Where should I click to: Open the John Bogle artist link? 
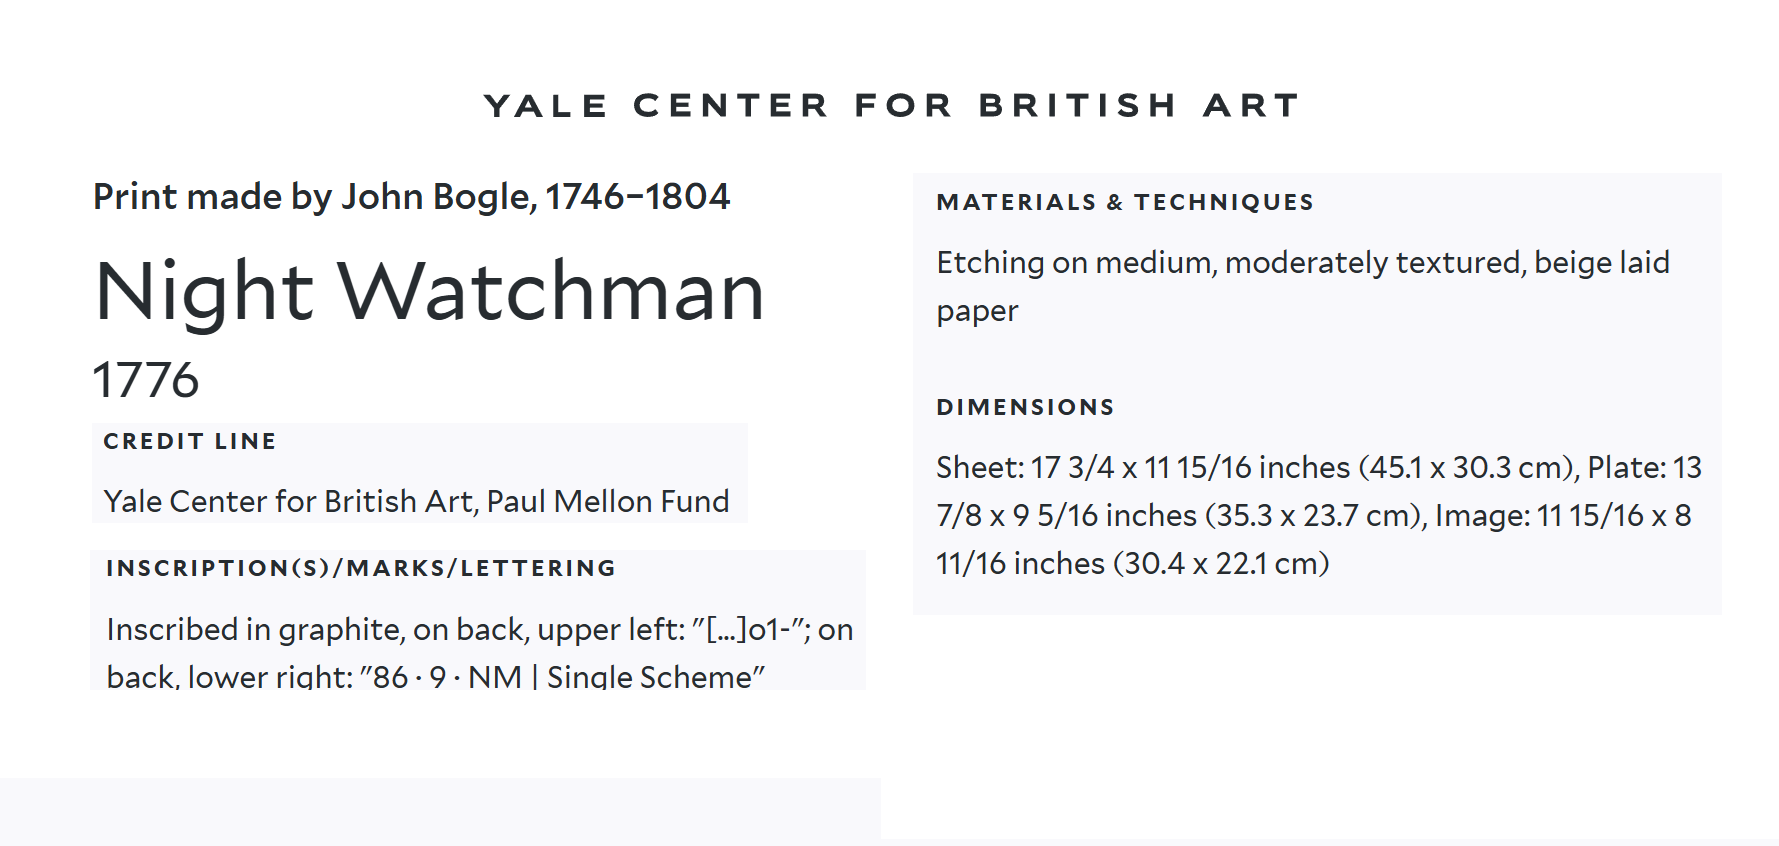click(x=438, y=197)
